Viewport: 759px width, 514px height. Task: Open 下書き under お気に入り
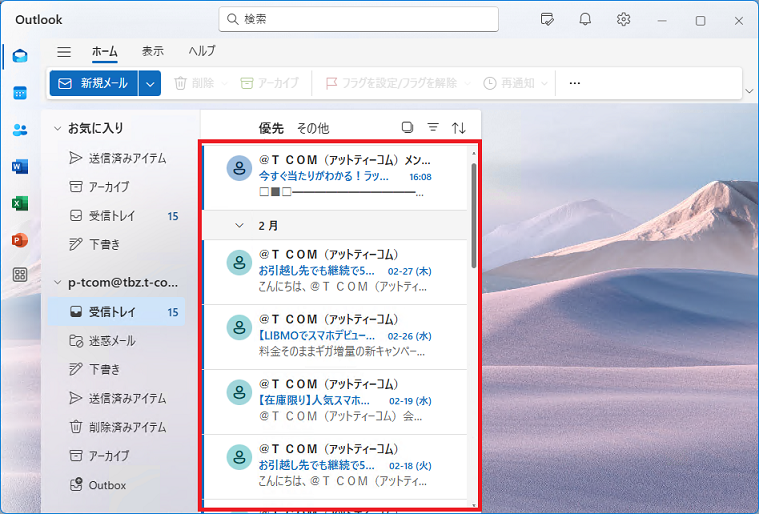pyautogui.click(x=117, y=244)
